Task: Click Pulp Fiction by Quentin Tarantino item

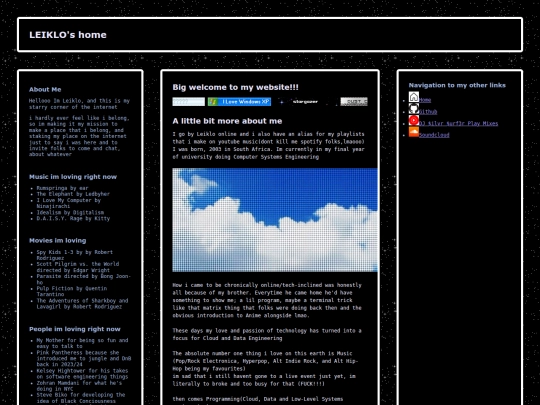Action: click(x=72, y=291)
